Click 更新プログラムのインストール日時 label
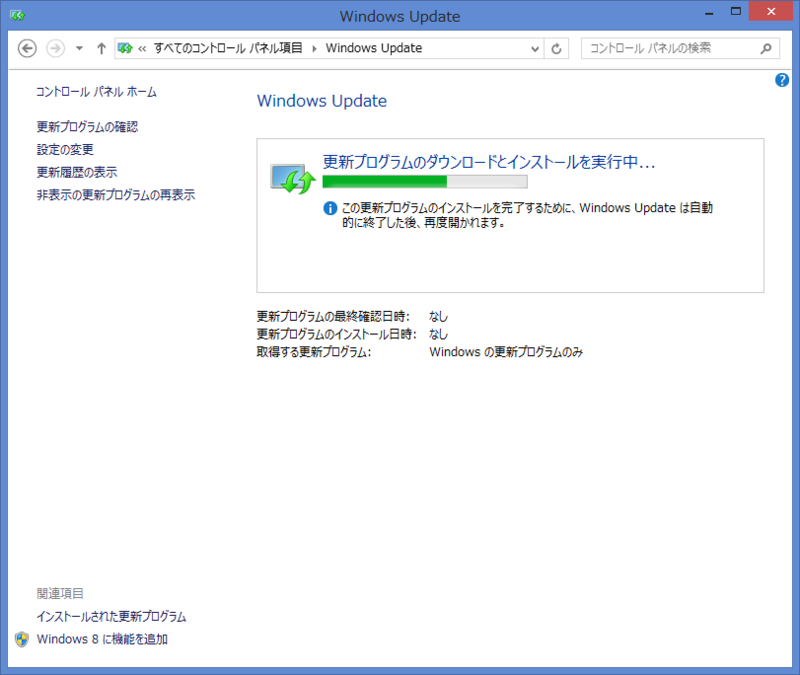 [x=337, y=334]
